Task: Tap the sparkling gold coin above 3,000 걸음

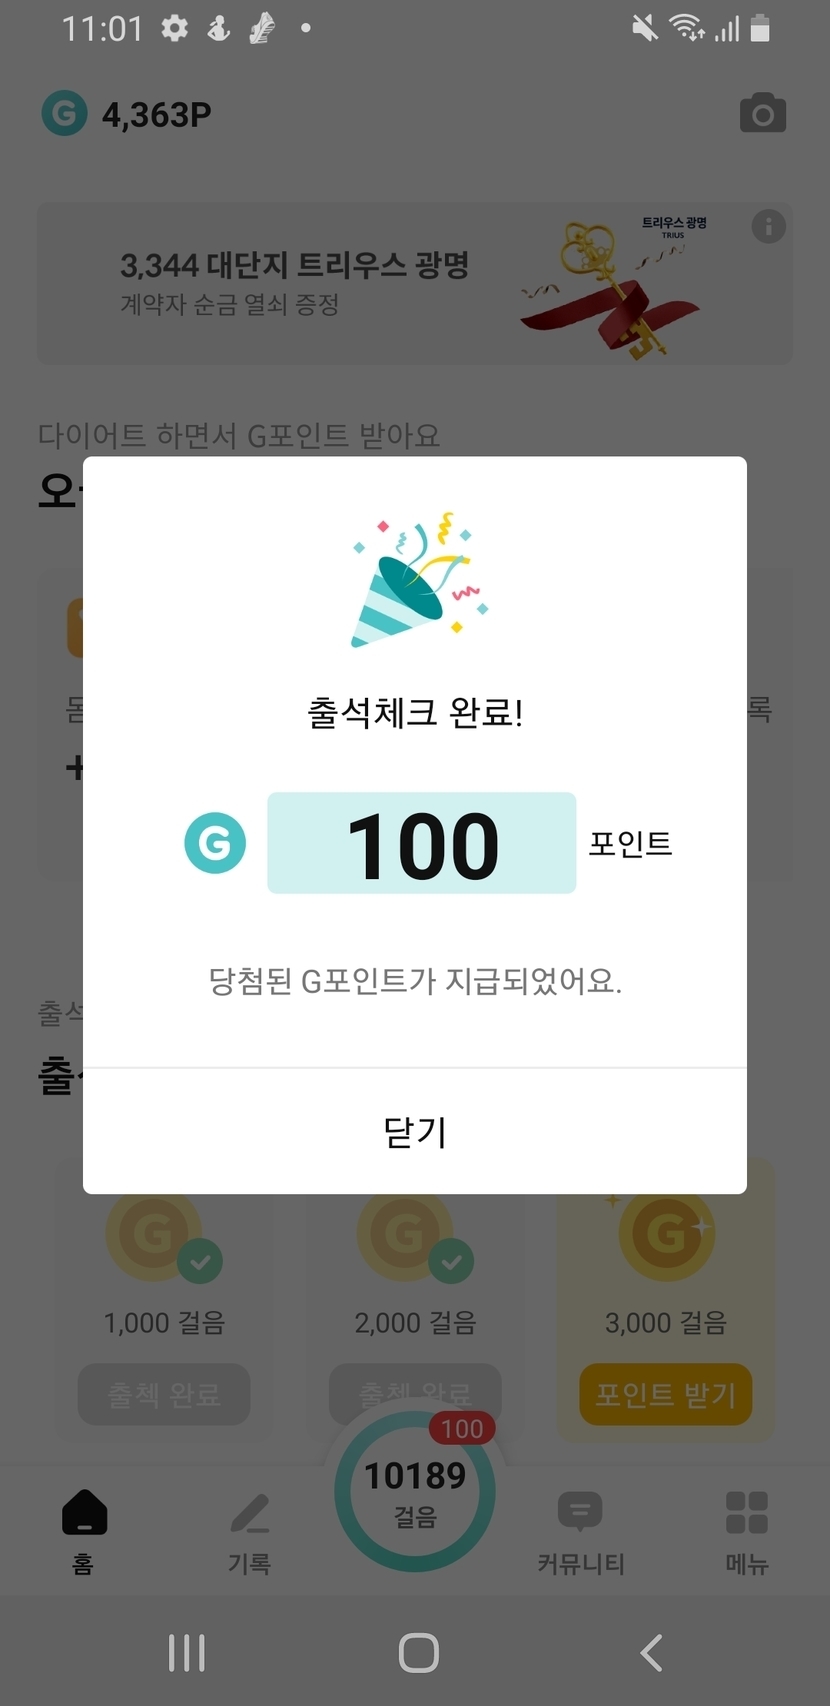Action: click(x=666, y=1236)
